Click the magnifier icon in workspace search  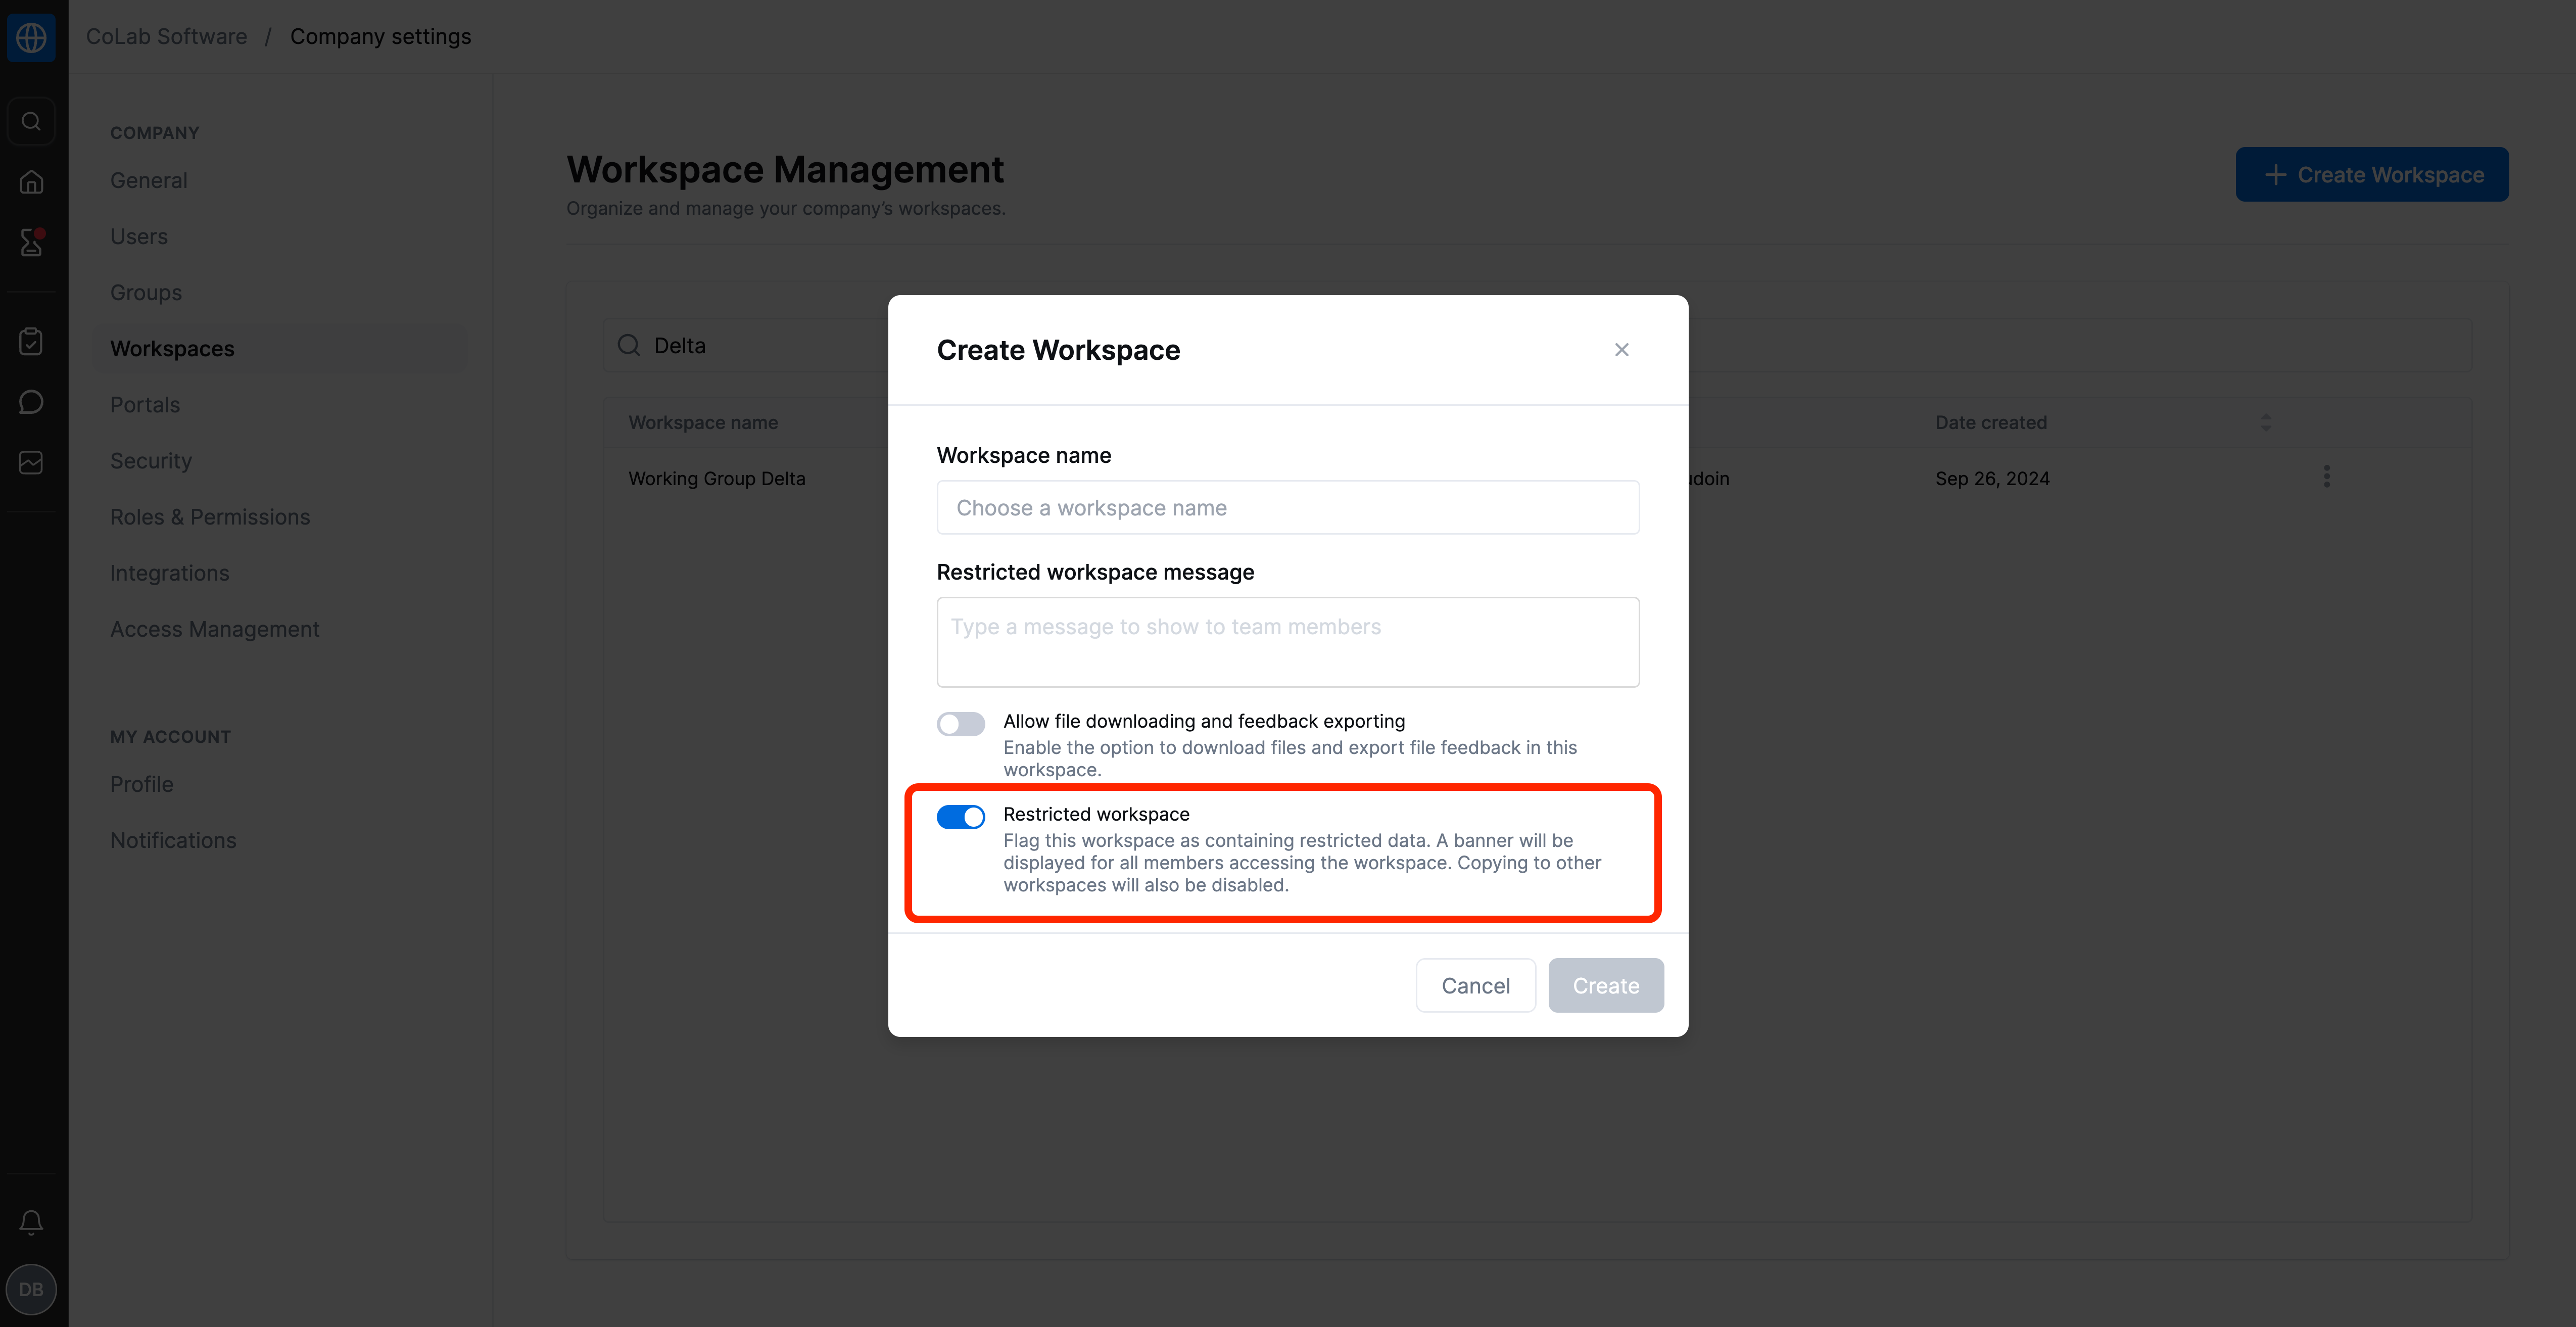[629, 345]
